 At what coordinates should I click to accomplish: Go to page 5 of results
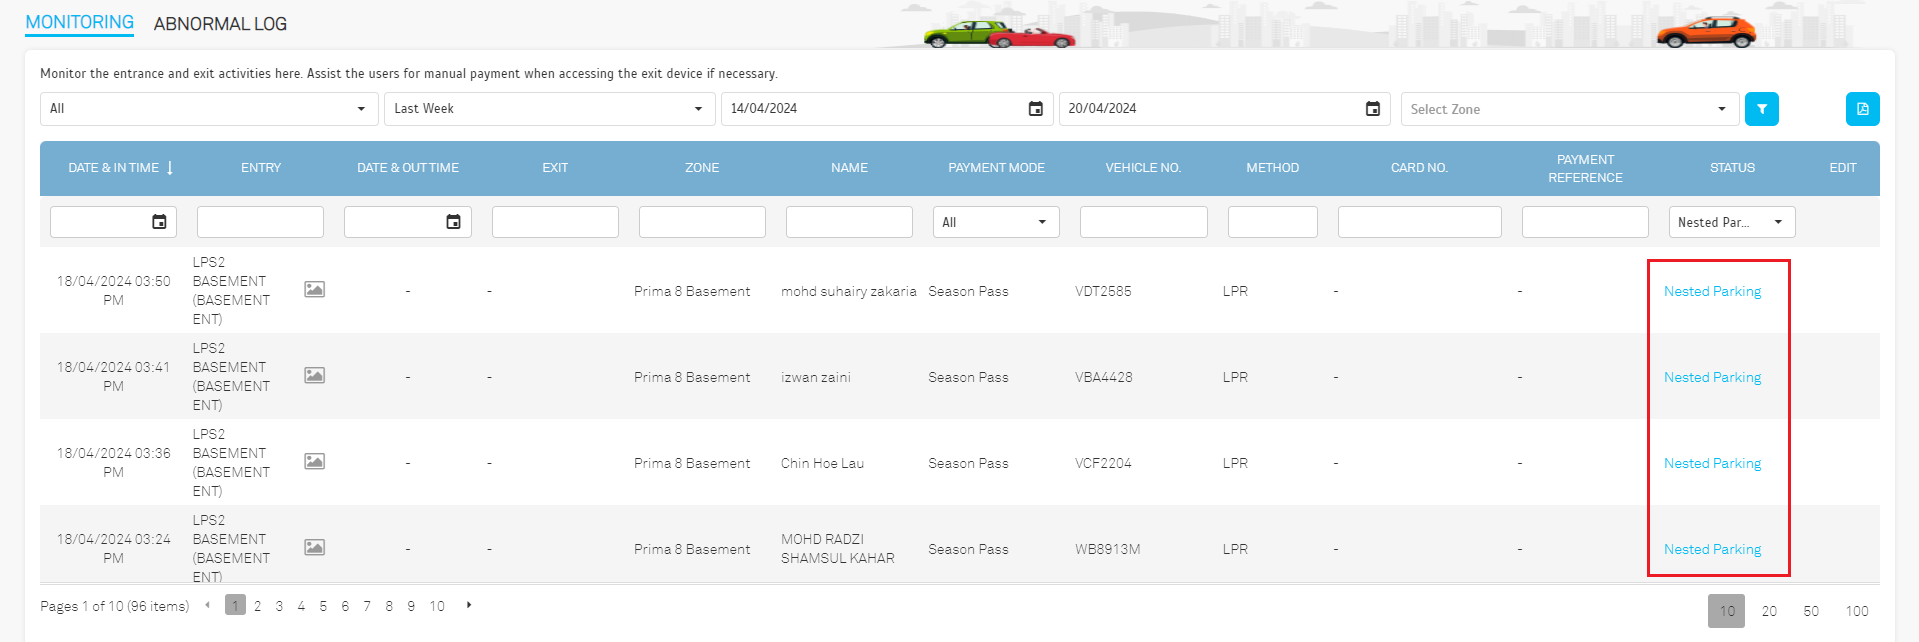click(323, 606)
